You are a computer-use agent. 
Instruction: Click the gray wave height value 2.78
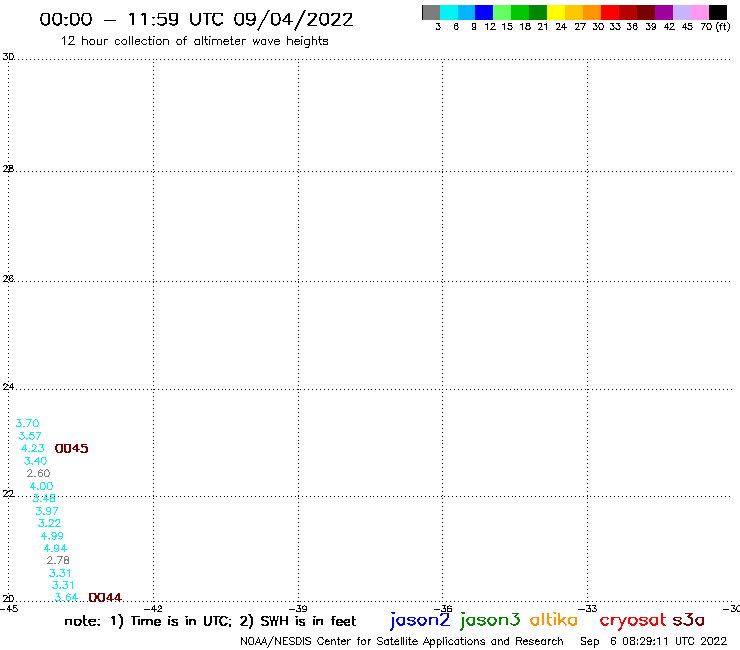pyautogui.click(x=58, y=560)
